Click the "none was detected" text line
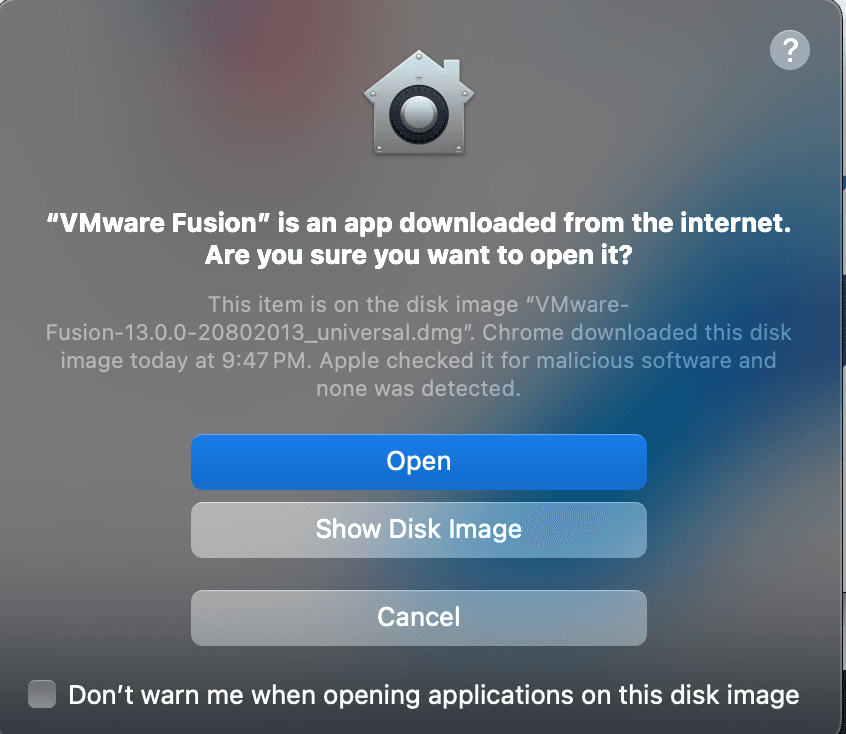The width and height of the screenshot is (846, 734). click(419, 389)
